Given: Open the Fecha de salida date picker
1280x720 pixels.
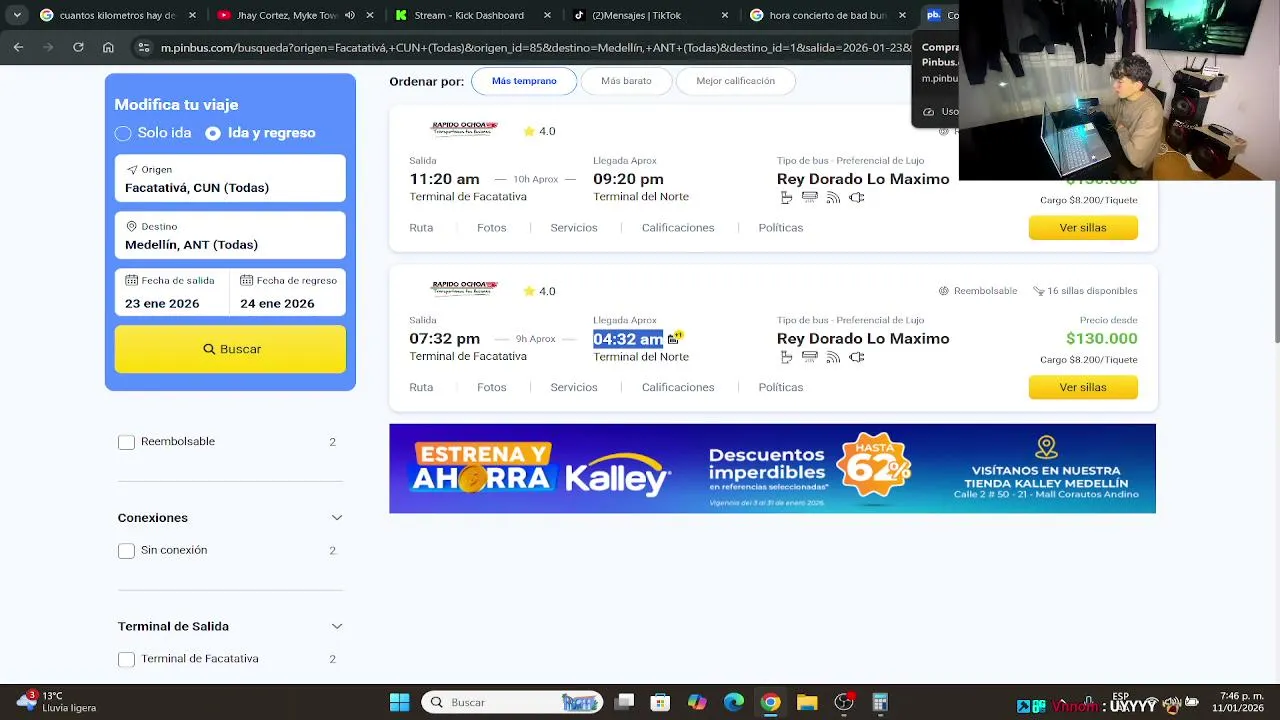Looking at the screenshot, I should pyautogui.click(x=172, y=292).
